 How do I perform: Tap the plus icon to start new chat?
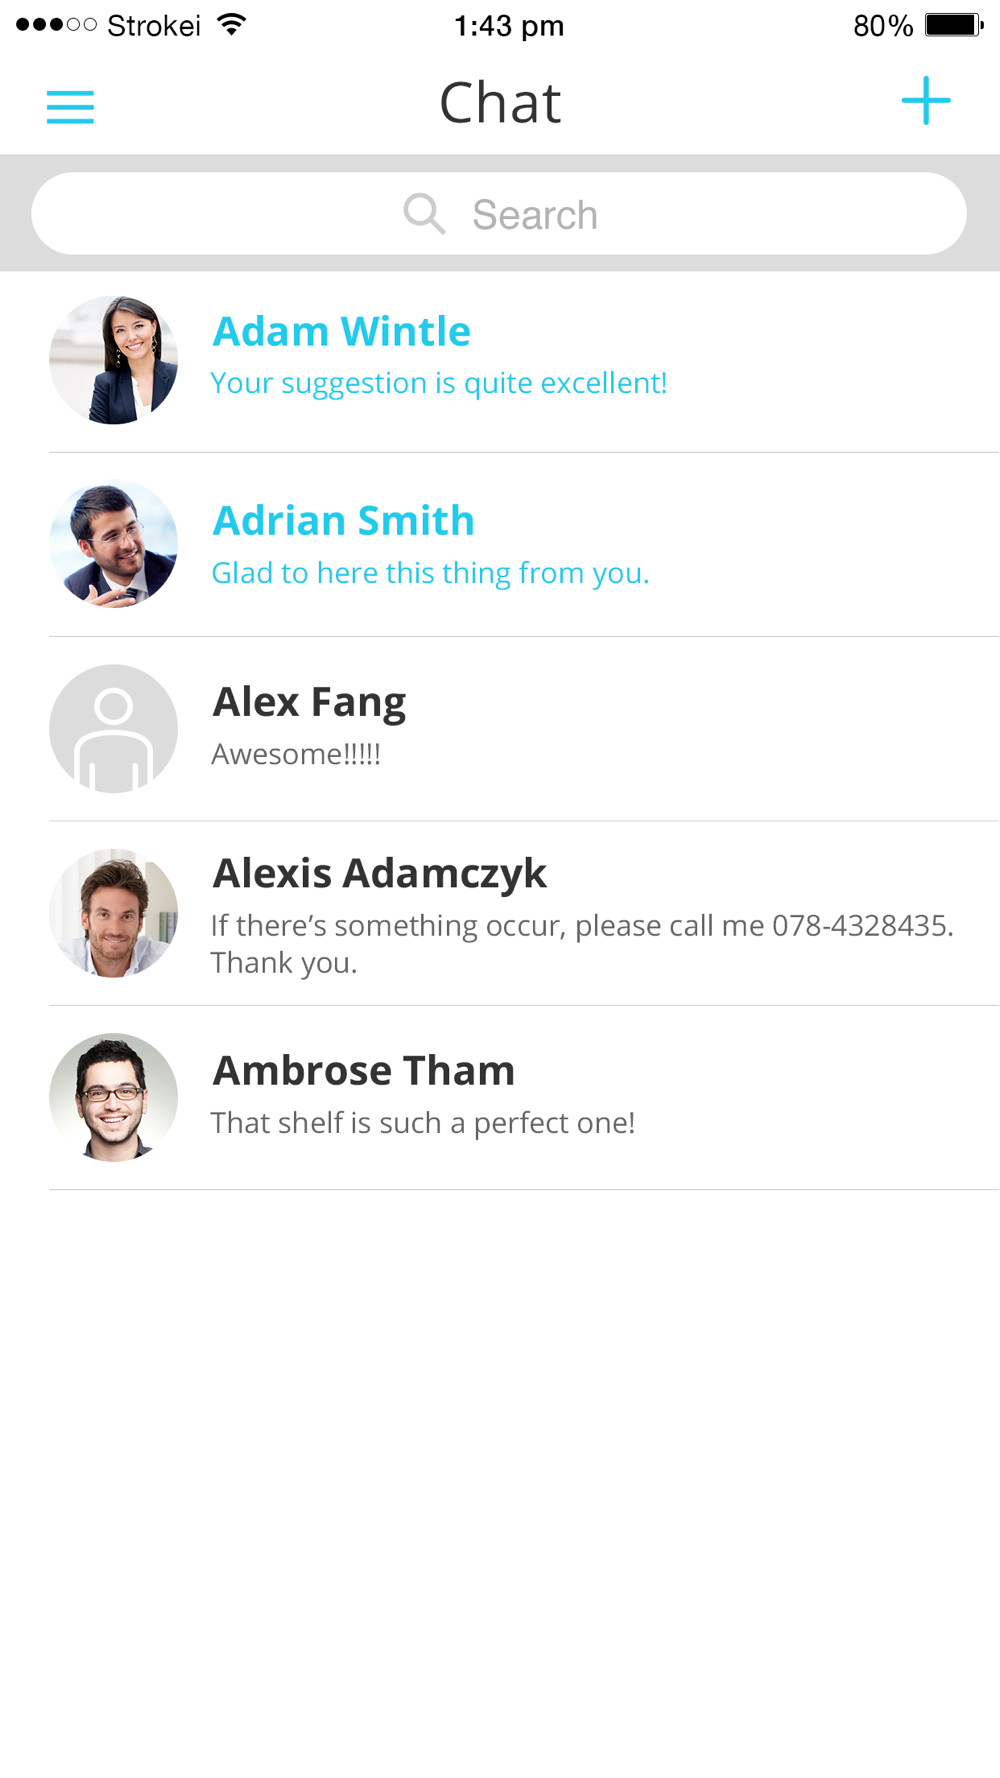coord(926,101)
